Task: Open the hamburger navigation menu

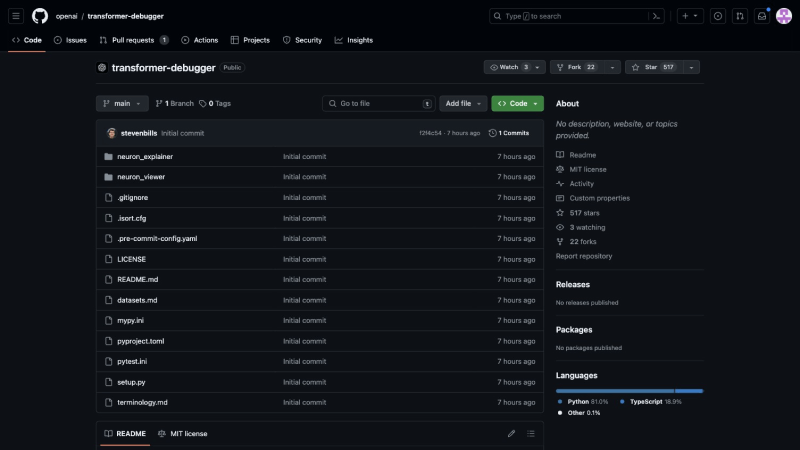Action: click(x=16, y=16)
